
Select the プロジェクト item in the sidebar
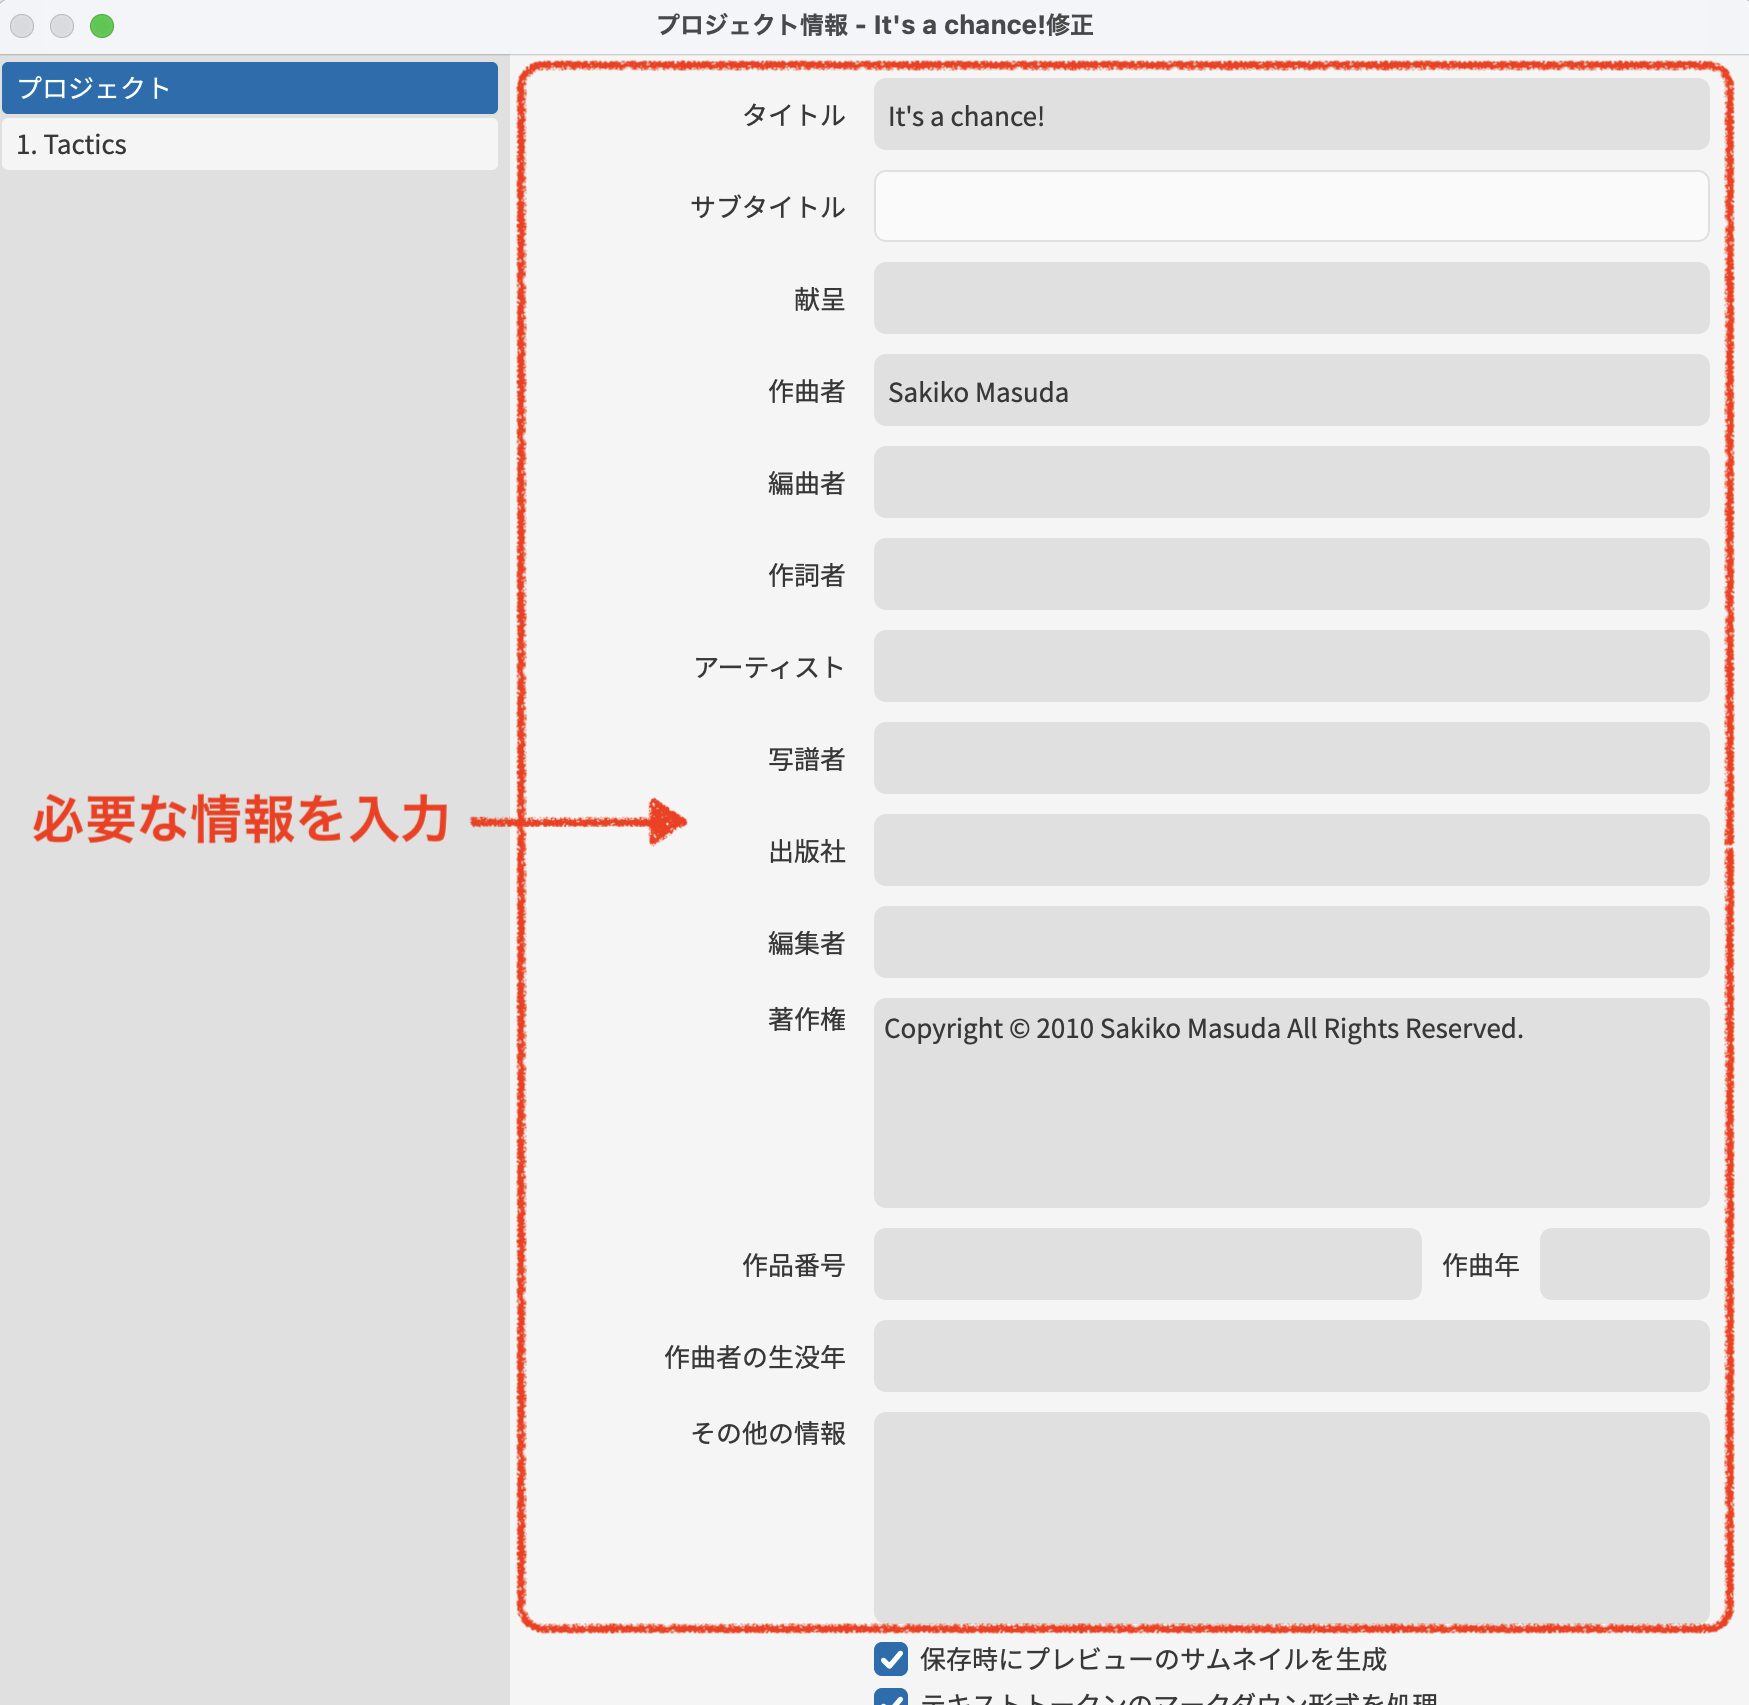tap(249, 88)
